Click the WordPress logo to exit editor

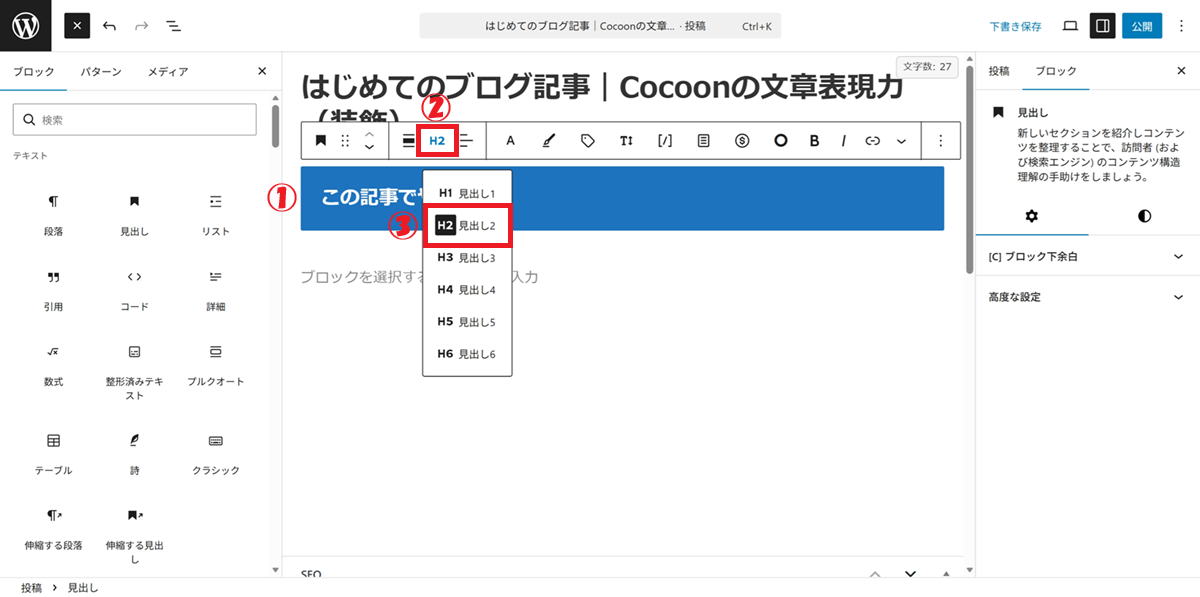(25, 26)
